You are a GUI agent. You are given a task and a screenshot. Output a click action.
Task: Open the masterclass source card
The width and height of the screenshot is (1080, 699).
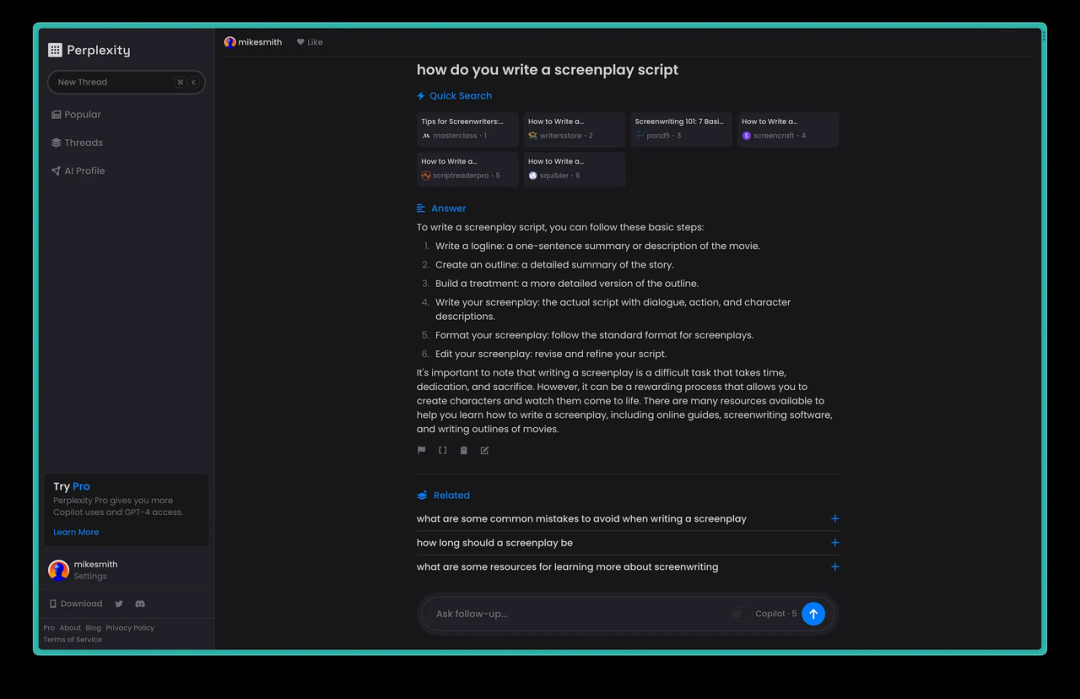[x=467, y=129]
